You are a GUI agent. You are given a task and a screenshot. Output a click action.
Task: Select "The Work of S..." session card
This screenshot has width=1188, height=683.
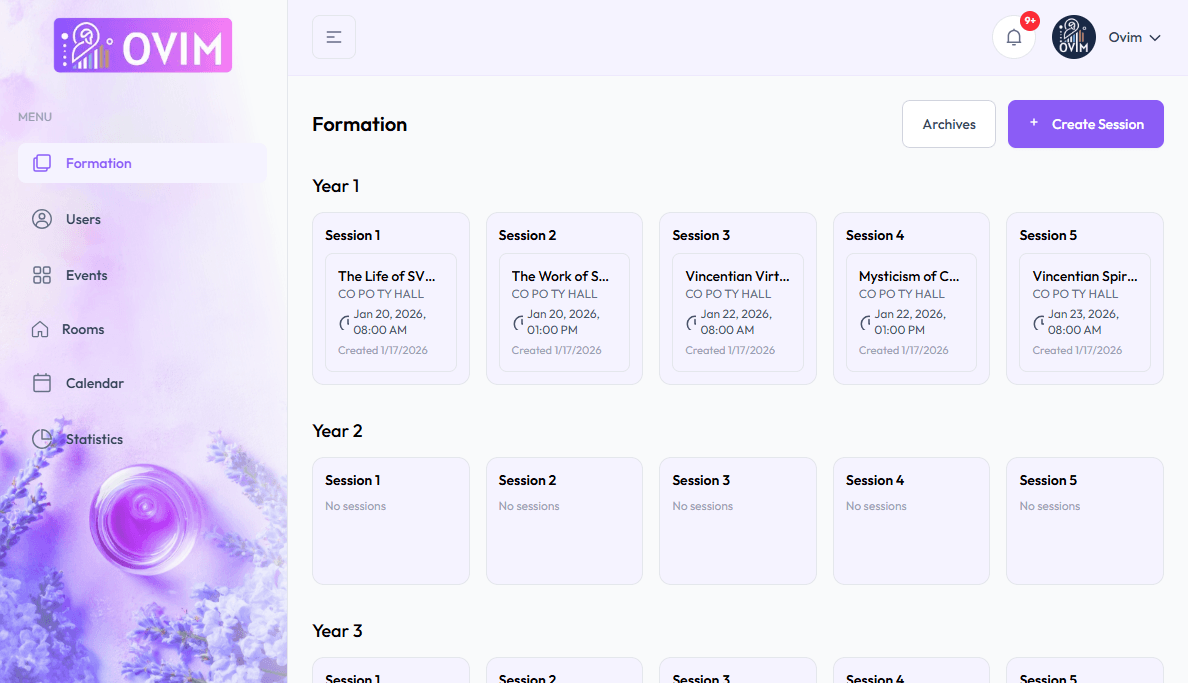click(x=564, y=312)
